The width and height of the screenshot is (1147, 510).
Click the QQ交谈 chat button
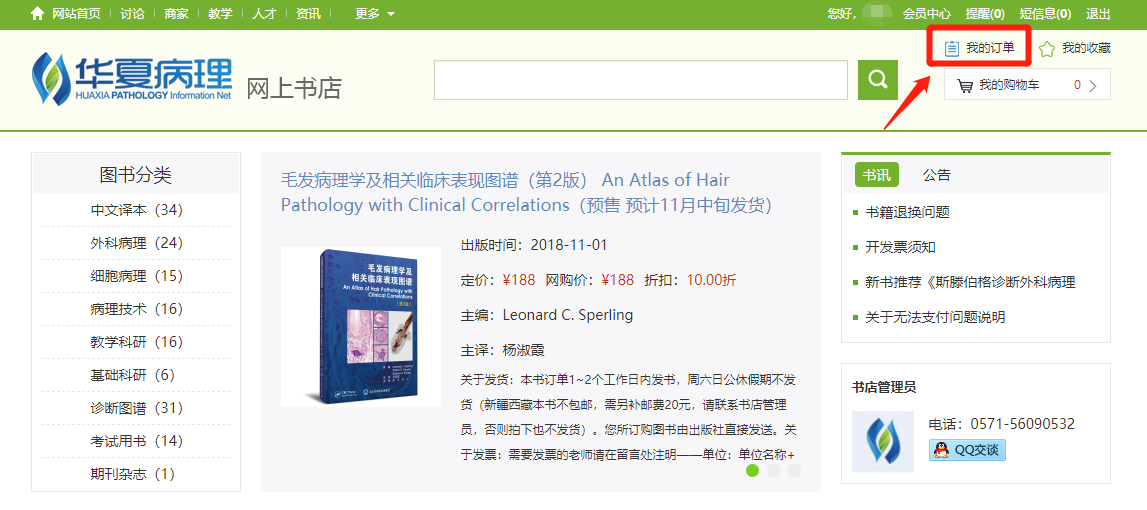click(967, 450)
